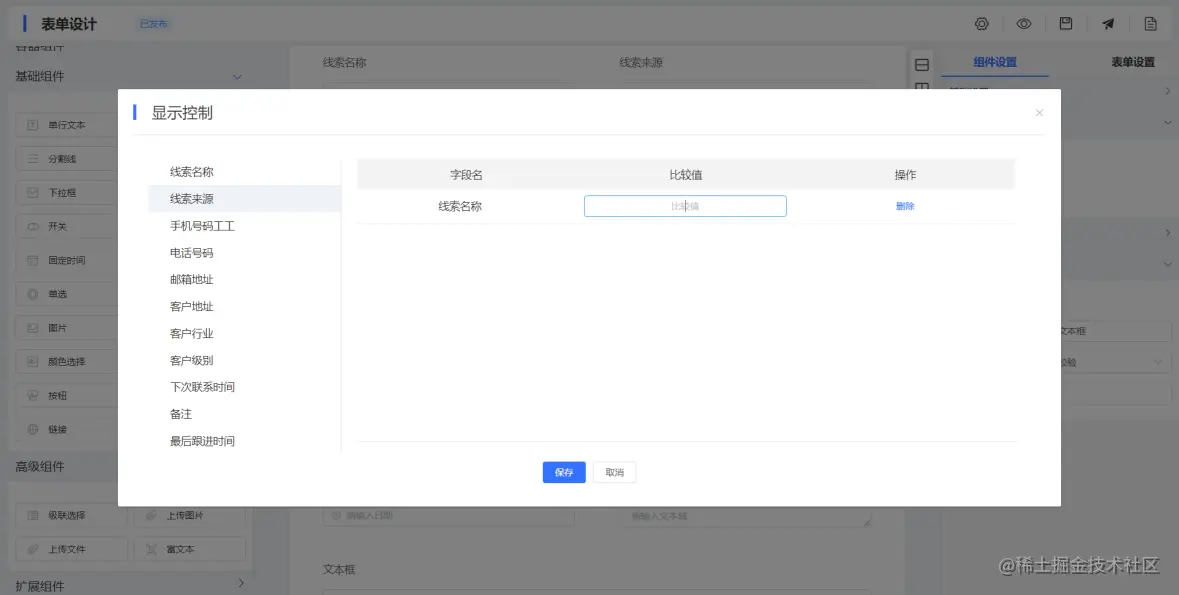Expand first chevron in right settings panel
This screenshot has width=1179, height=595.
pyautogui.click(x=1167, y=91)
